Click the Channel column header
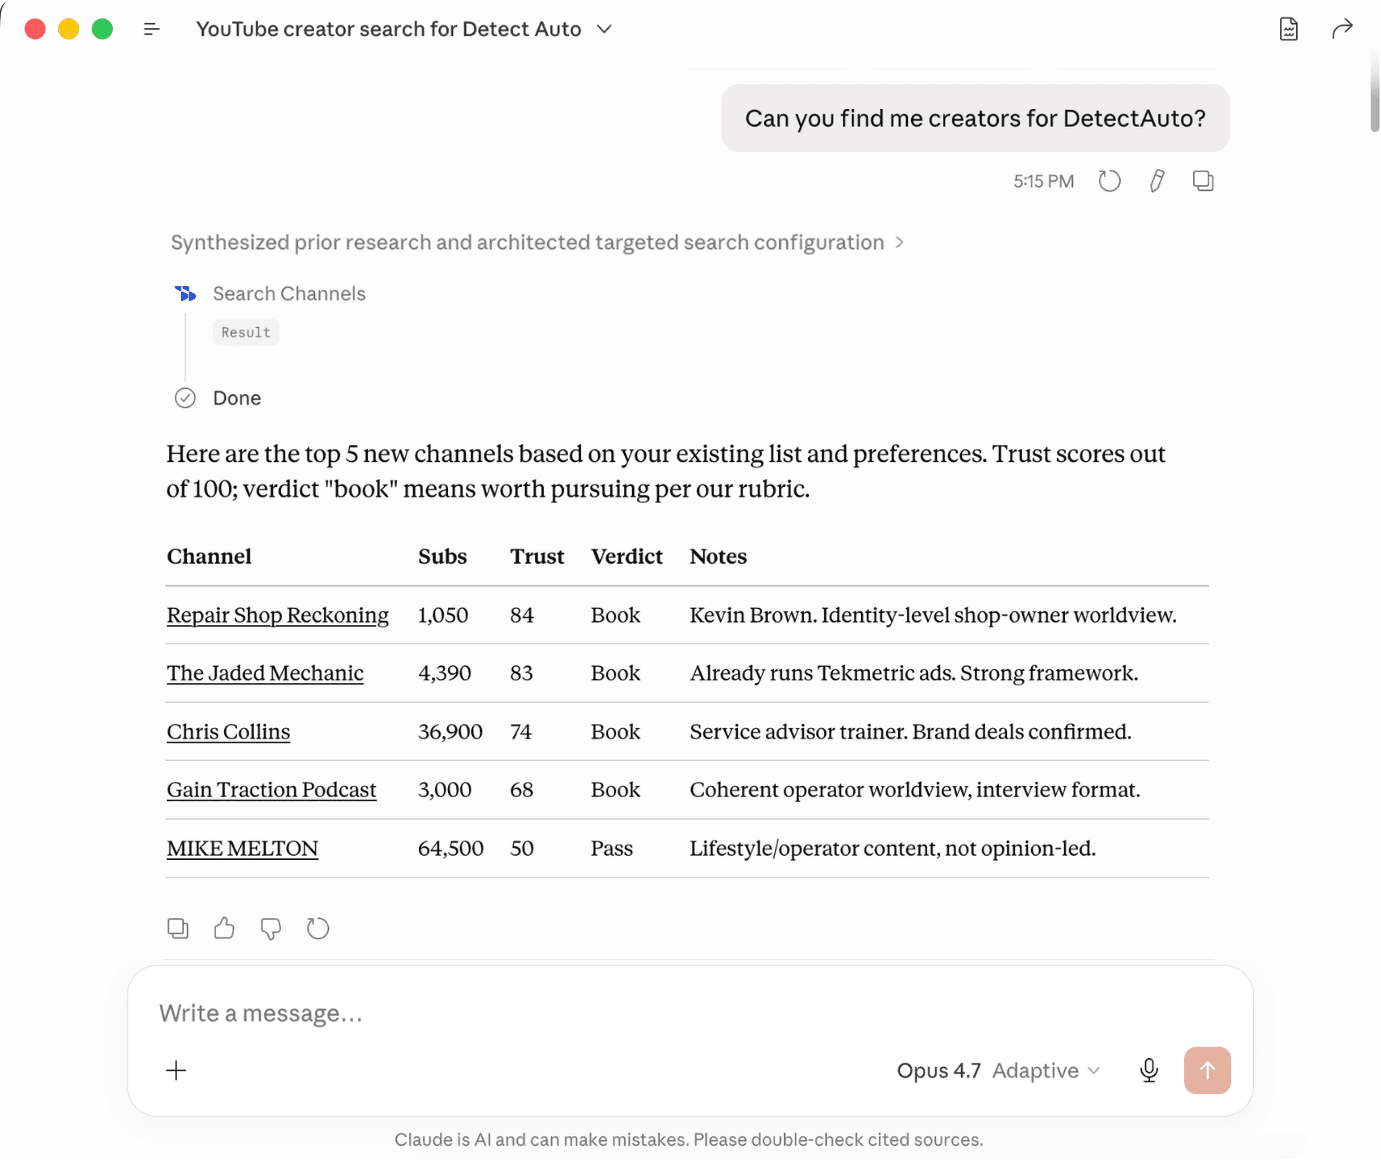This screenshot has height=1162, width=1381. (209, 557)
